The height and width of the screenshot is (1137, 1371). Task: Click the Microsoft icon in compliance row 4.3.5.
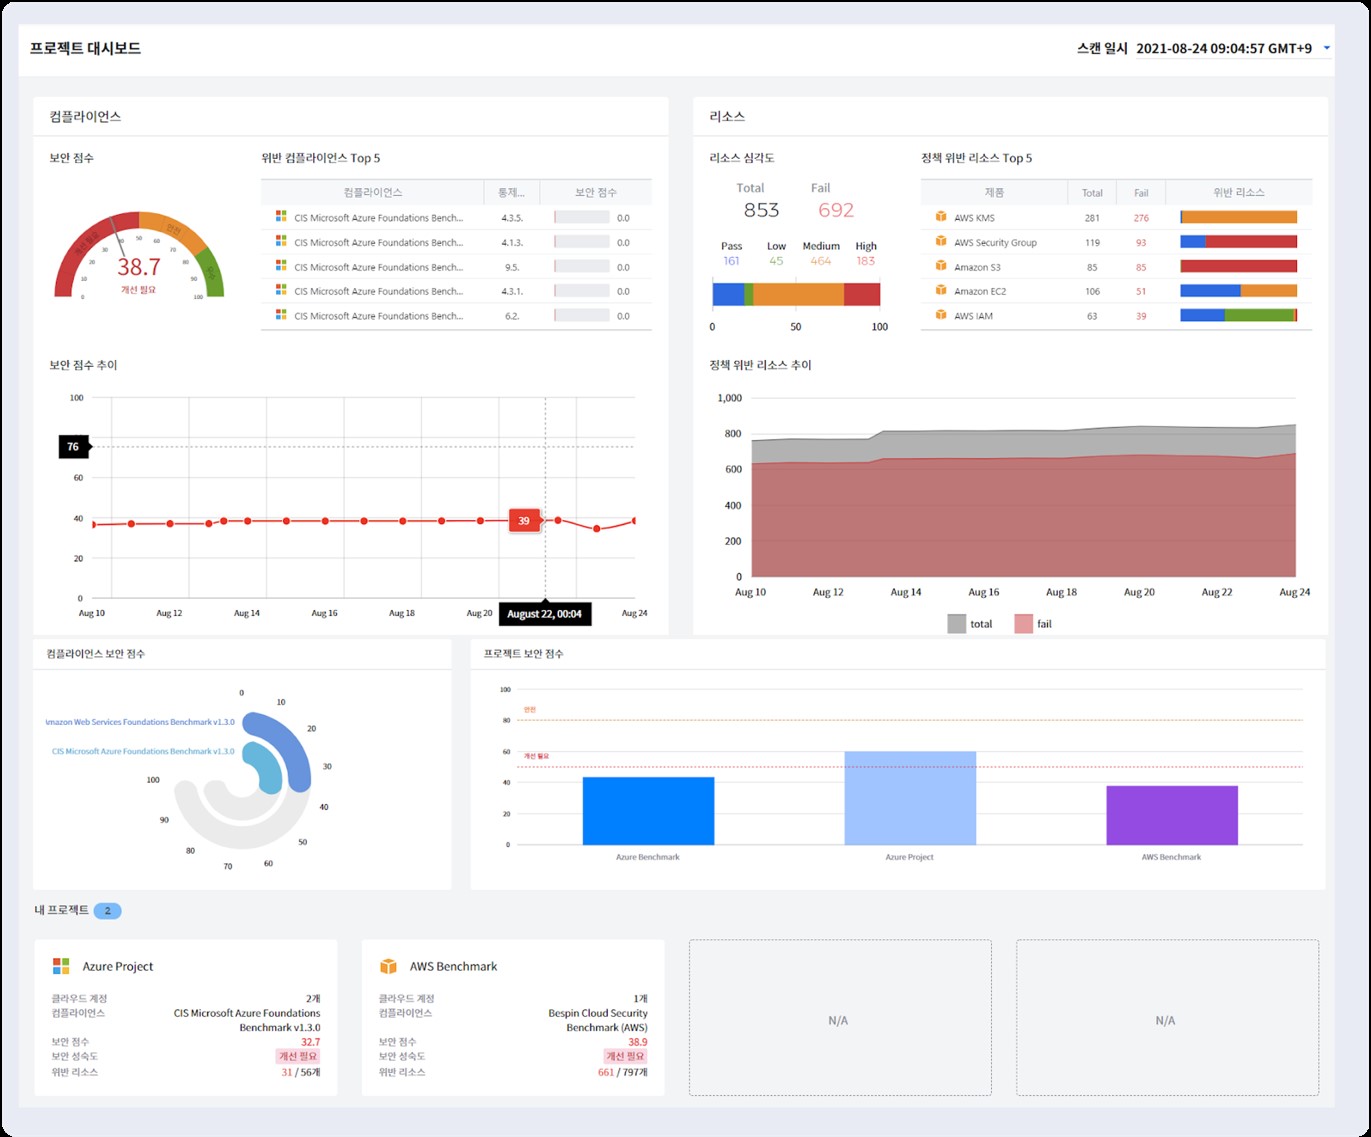point(281,217)
